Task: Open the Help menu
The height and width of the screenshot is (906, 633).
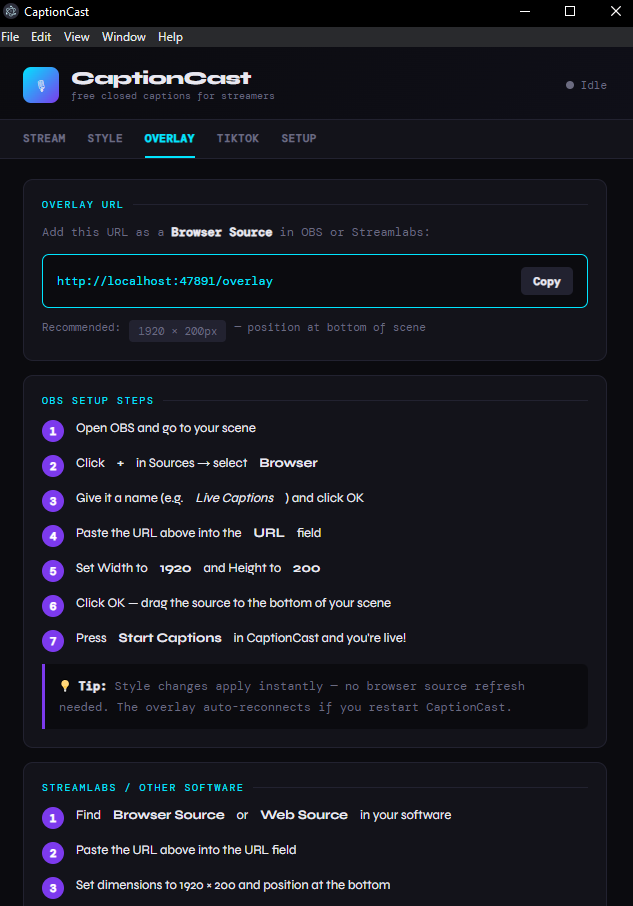Action: click(x=171, y=37)
